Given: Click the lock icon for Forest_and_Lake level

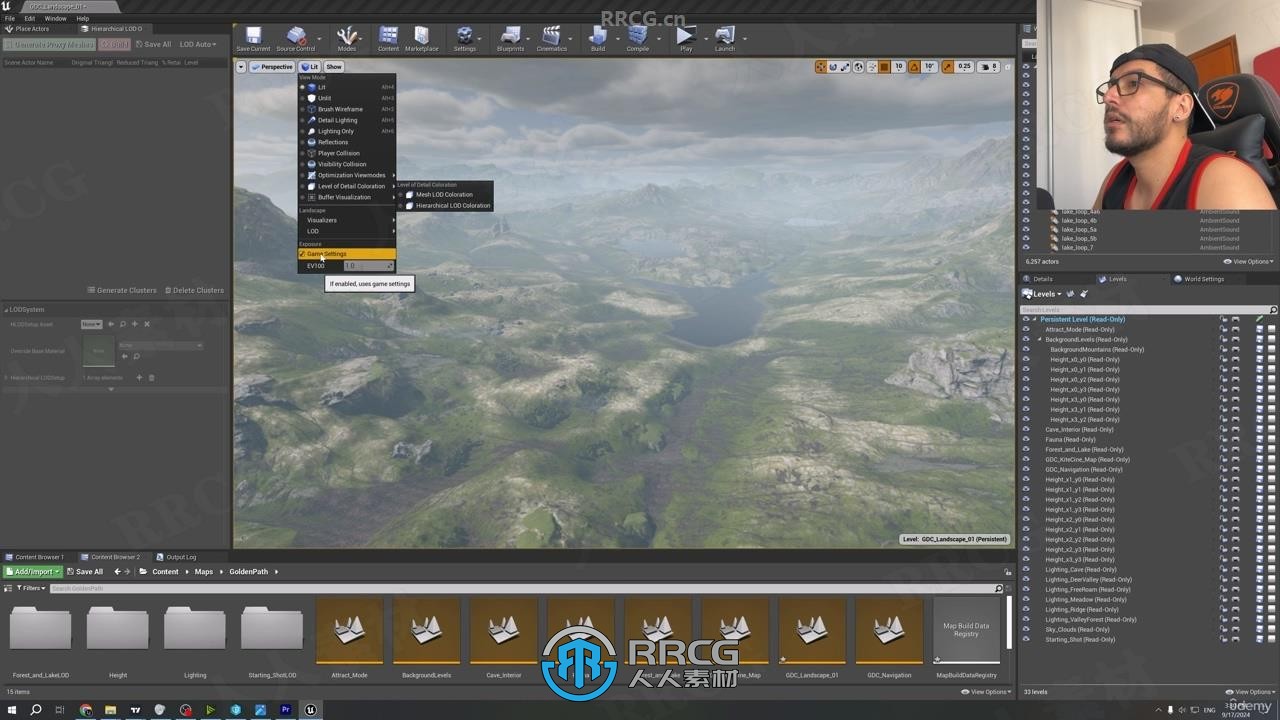Looking at the screenshot, I should click(1224, 449).
